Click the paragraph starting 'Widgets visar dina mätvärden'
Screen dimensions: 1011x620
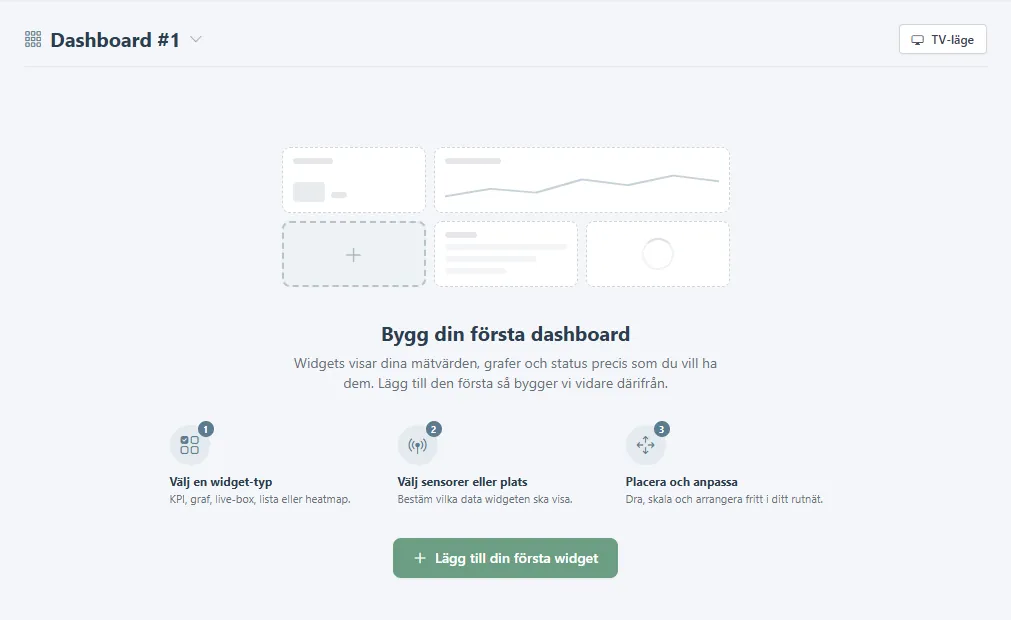pos(506,373)
